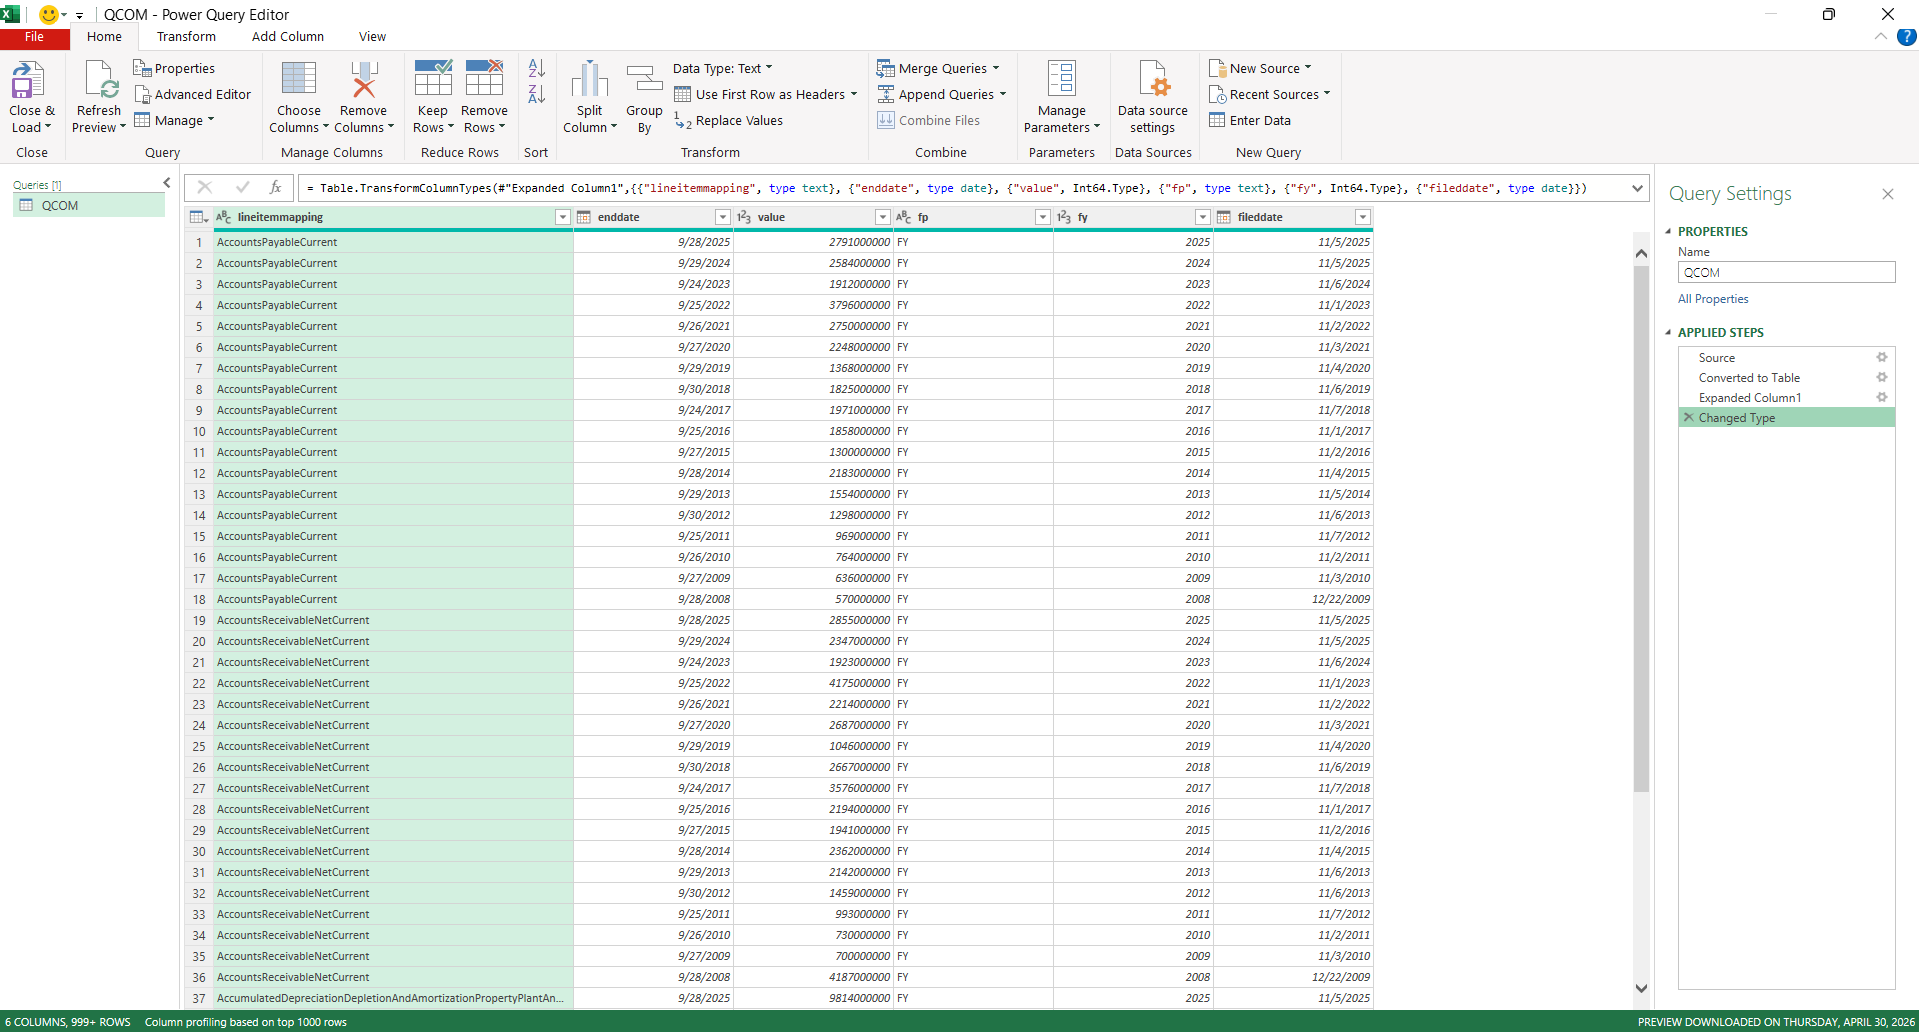Close the Query Settings pane

tap(1887, 194)
